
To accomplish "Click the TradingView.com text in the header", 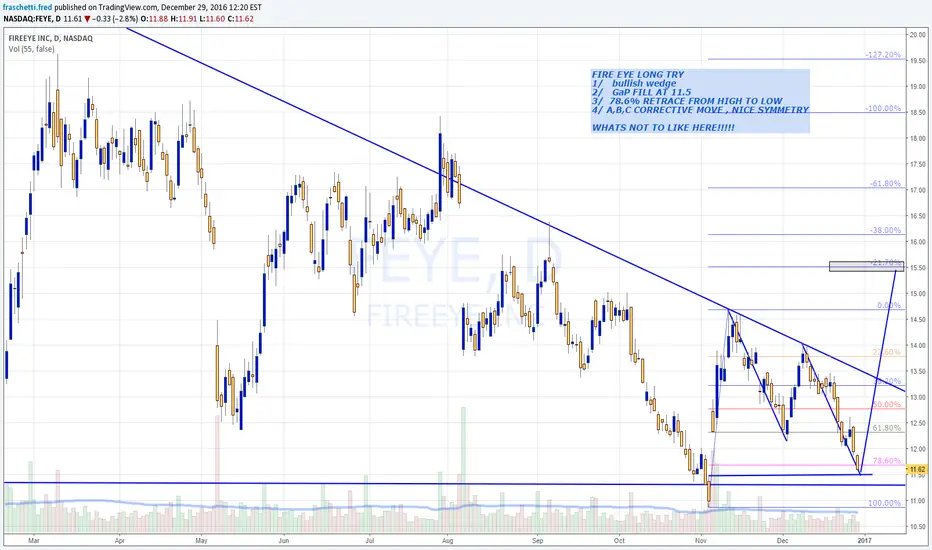I will click(125, 8).
